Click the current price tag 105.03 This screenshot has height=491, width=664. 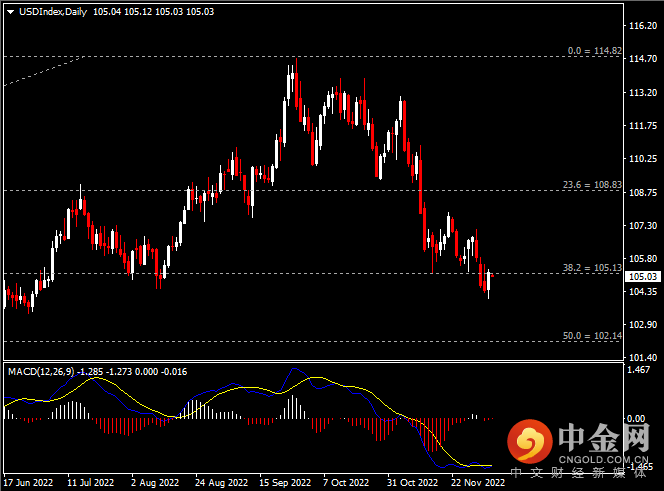coord(640,277)
